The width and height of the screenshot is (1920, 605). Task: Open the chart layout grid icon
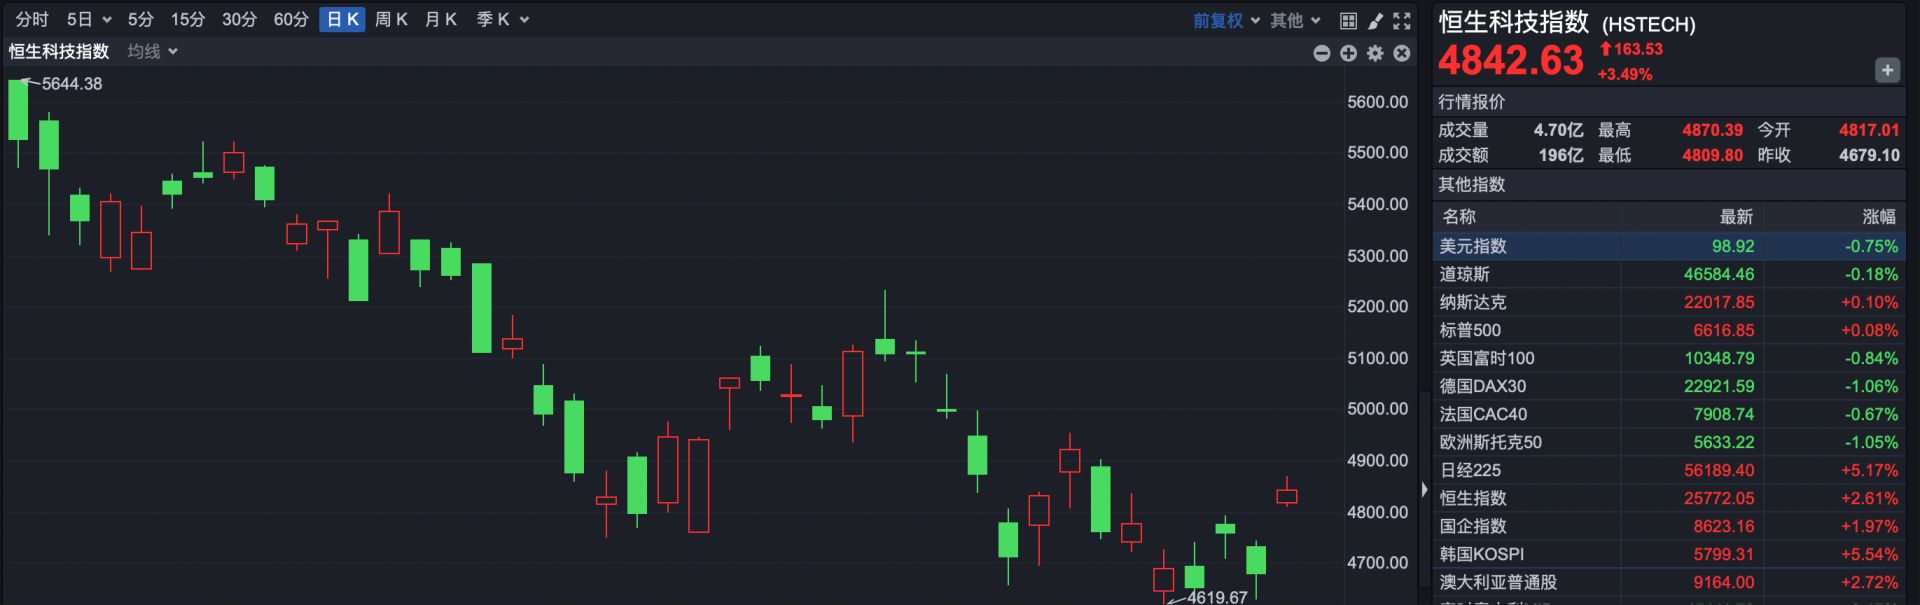click(x=1348, y=20)
